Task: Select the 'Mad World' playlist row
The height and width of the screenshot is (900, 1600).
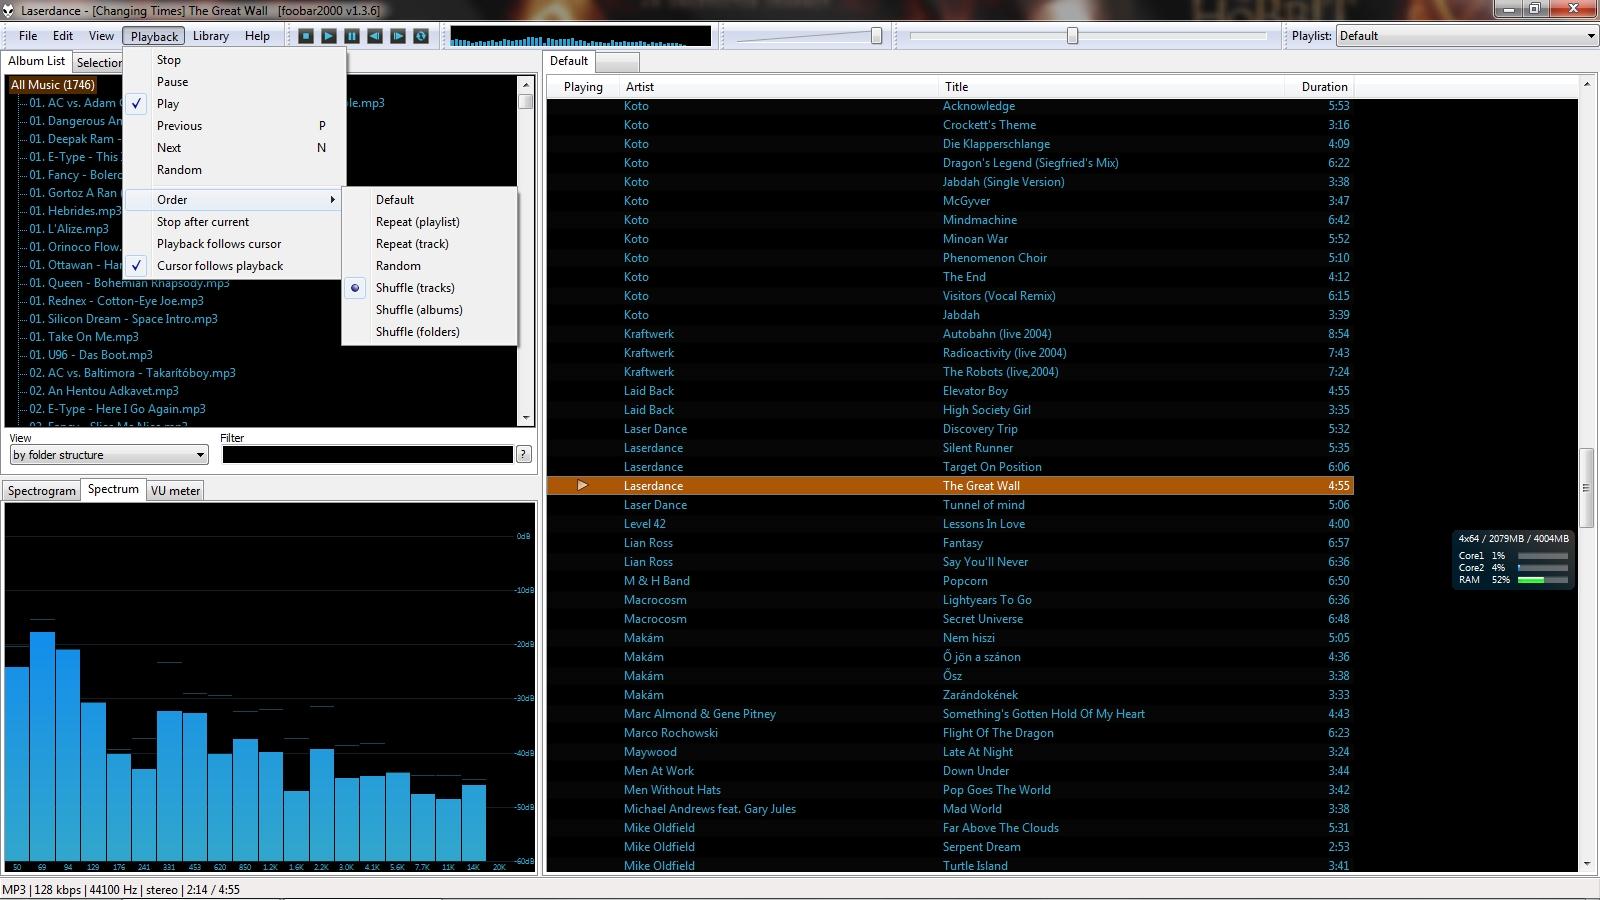Action: pyautogui.click(x=950, y=809)
